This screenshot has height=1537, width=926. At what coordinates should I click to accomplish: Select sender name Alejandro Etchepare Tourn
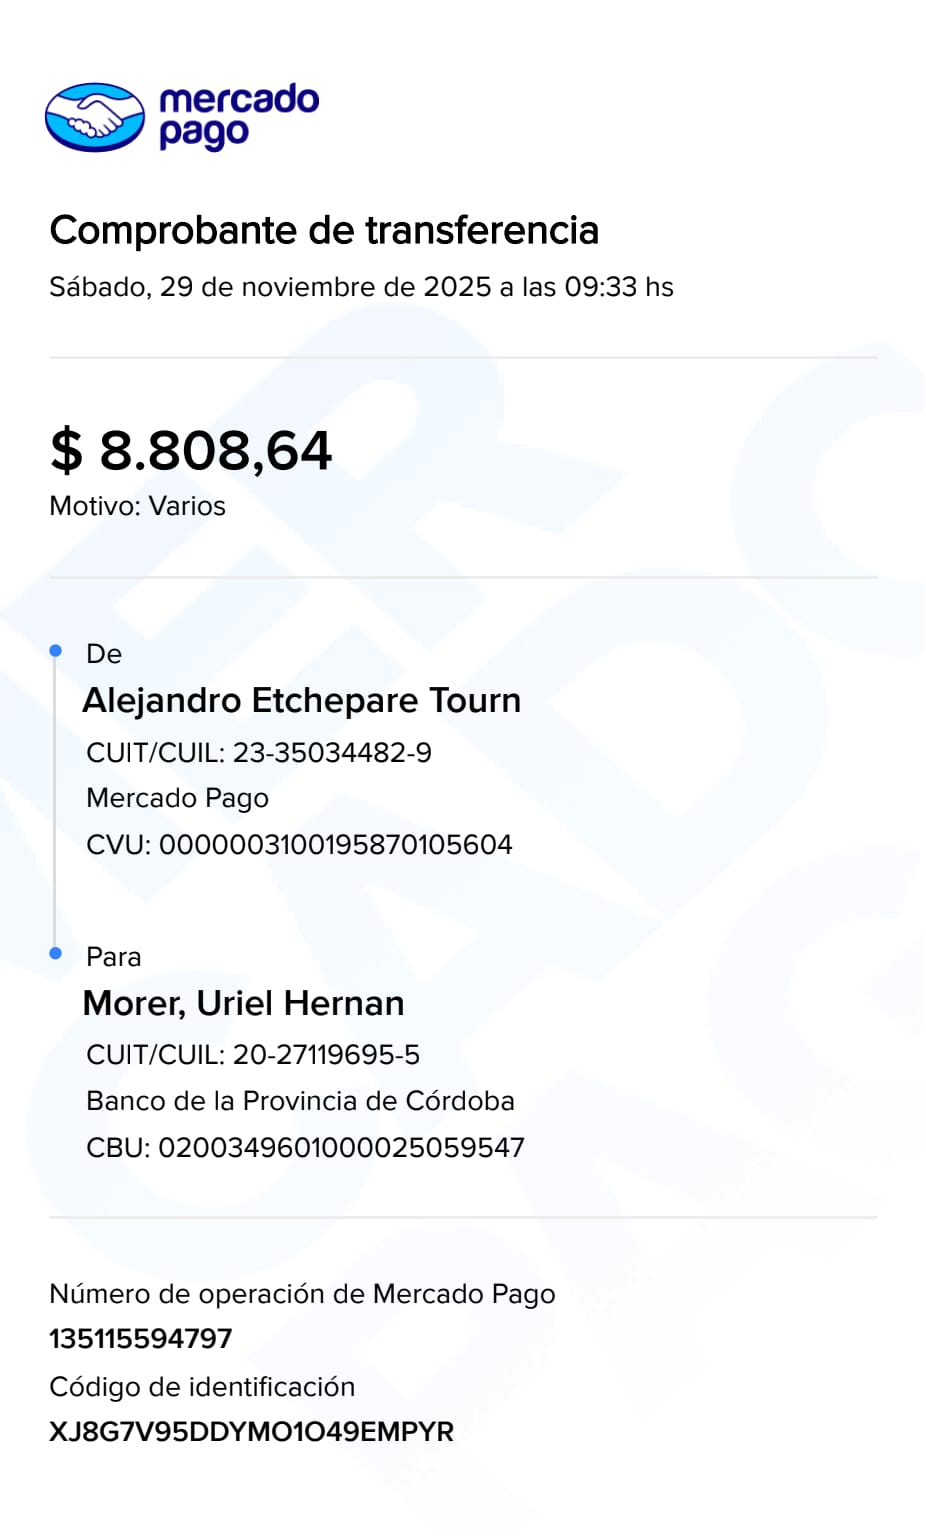click(301, 700)
